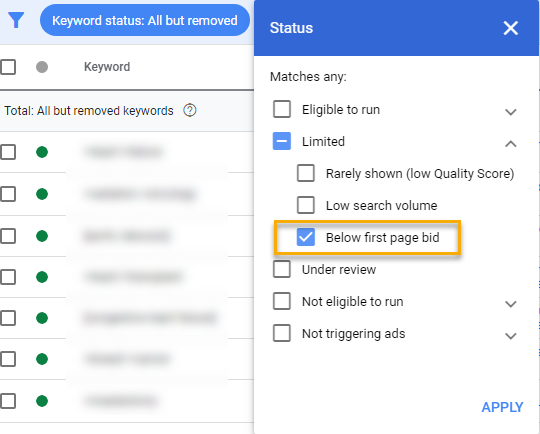The image size is (540, 434).
Task: Click the gray status dot column header
Action: pyautogui.click(x=42, y=67)
